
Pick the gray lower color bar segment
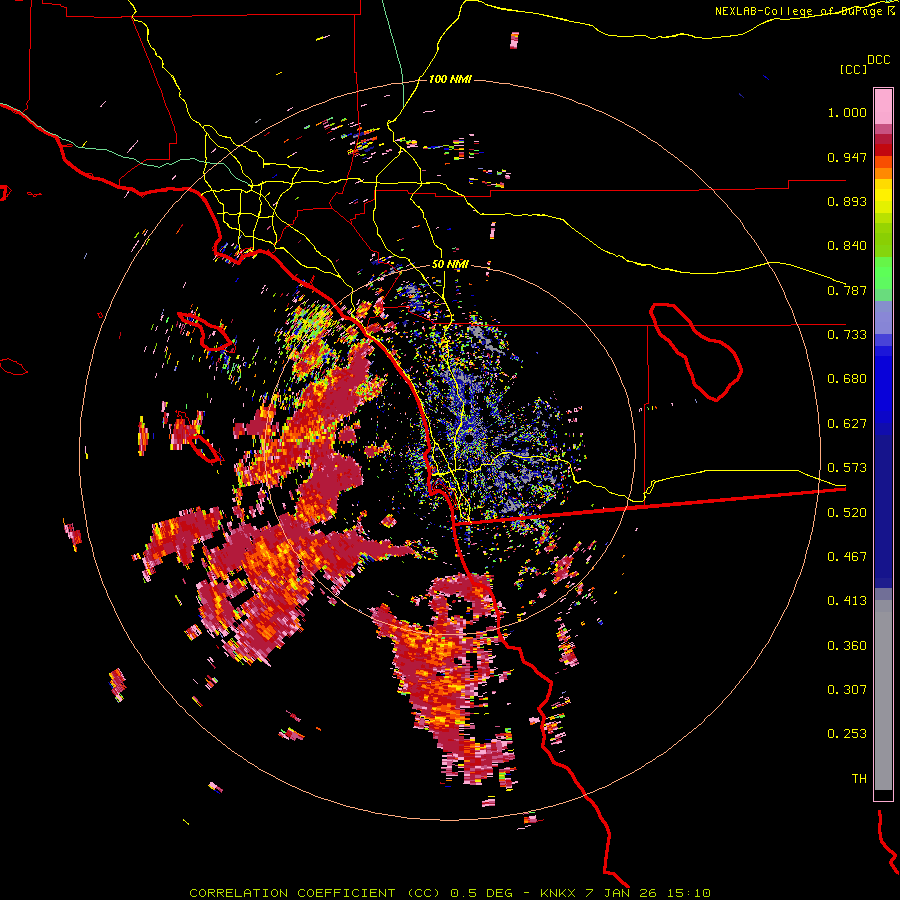pyautogui.click(x=883, y=695)
